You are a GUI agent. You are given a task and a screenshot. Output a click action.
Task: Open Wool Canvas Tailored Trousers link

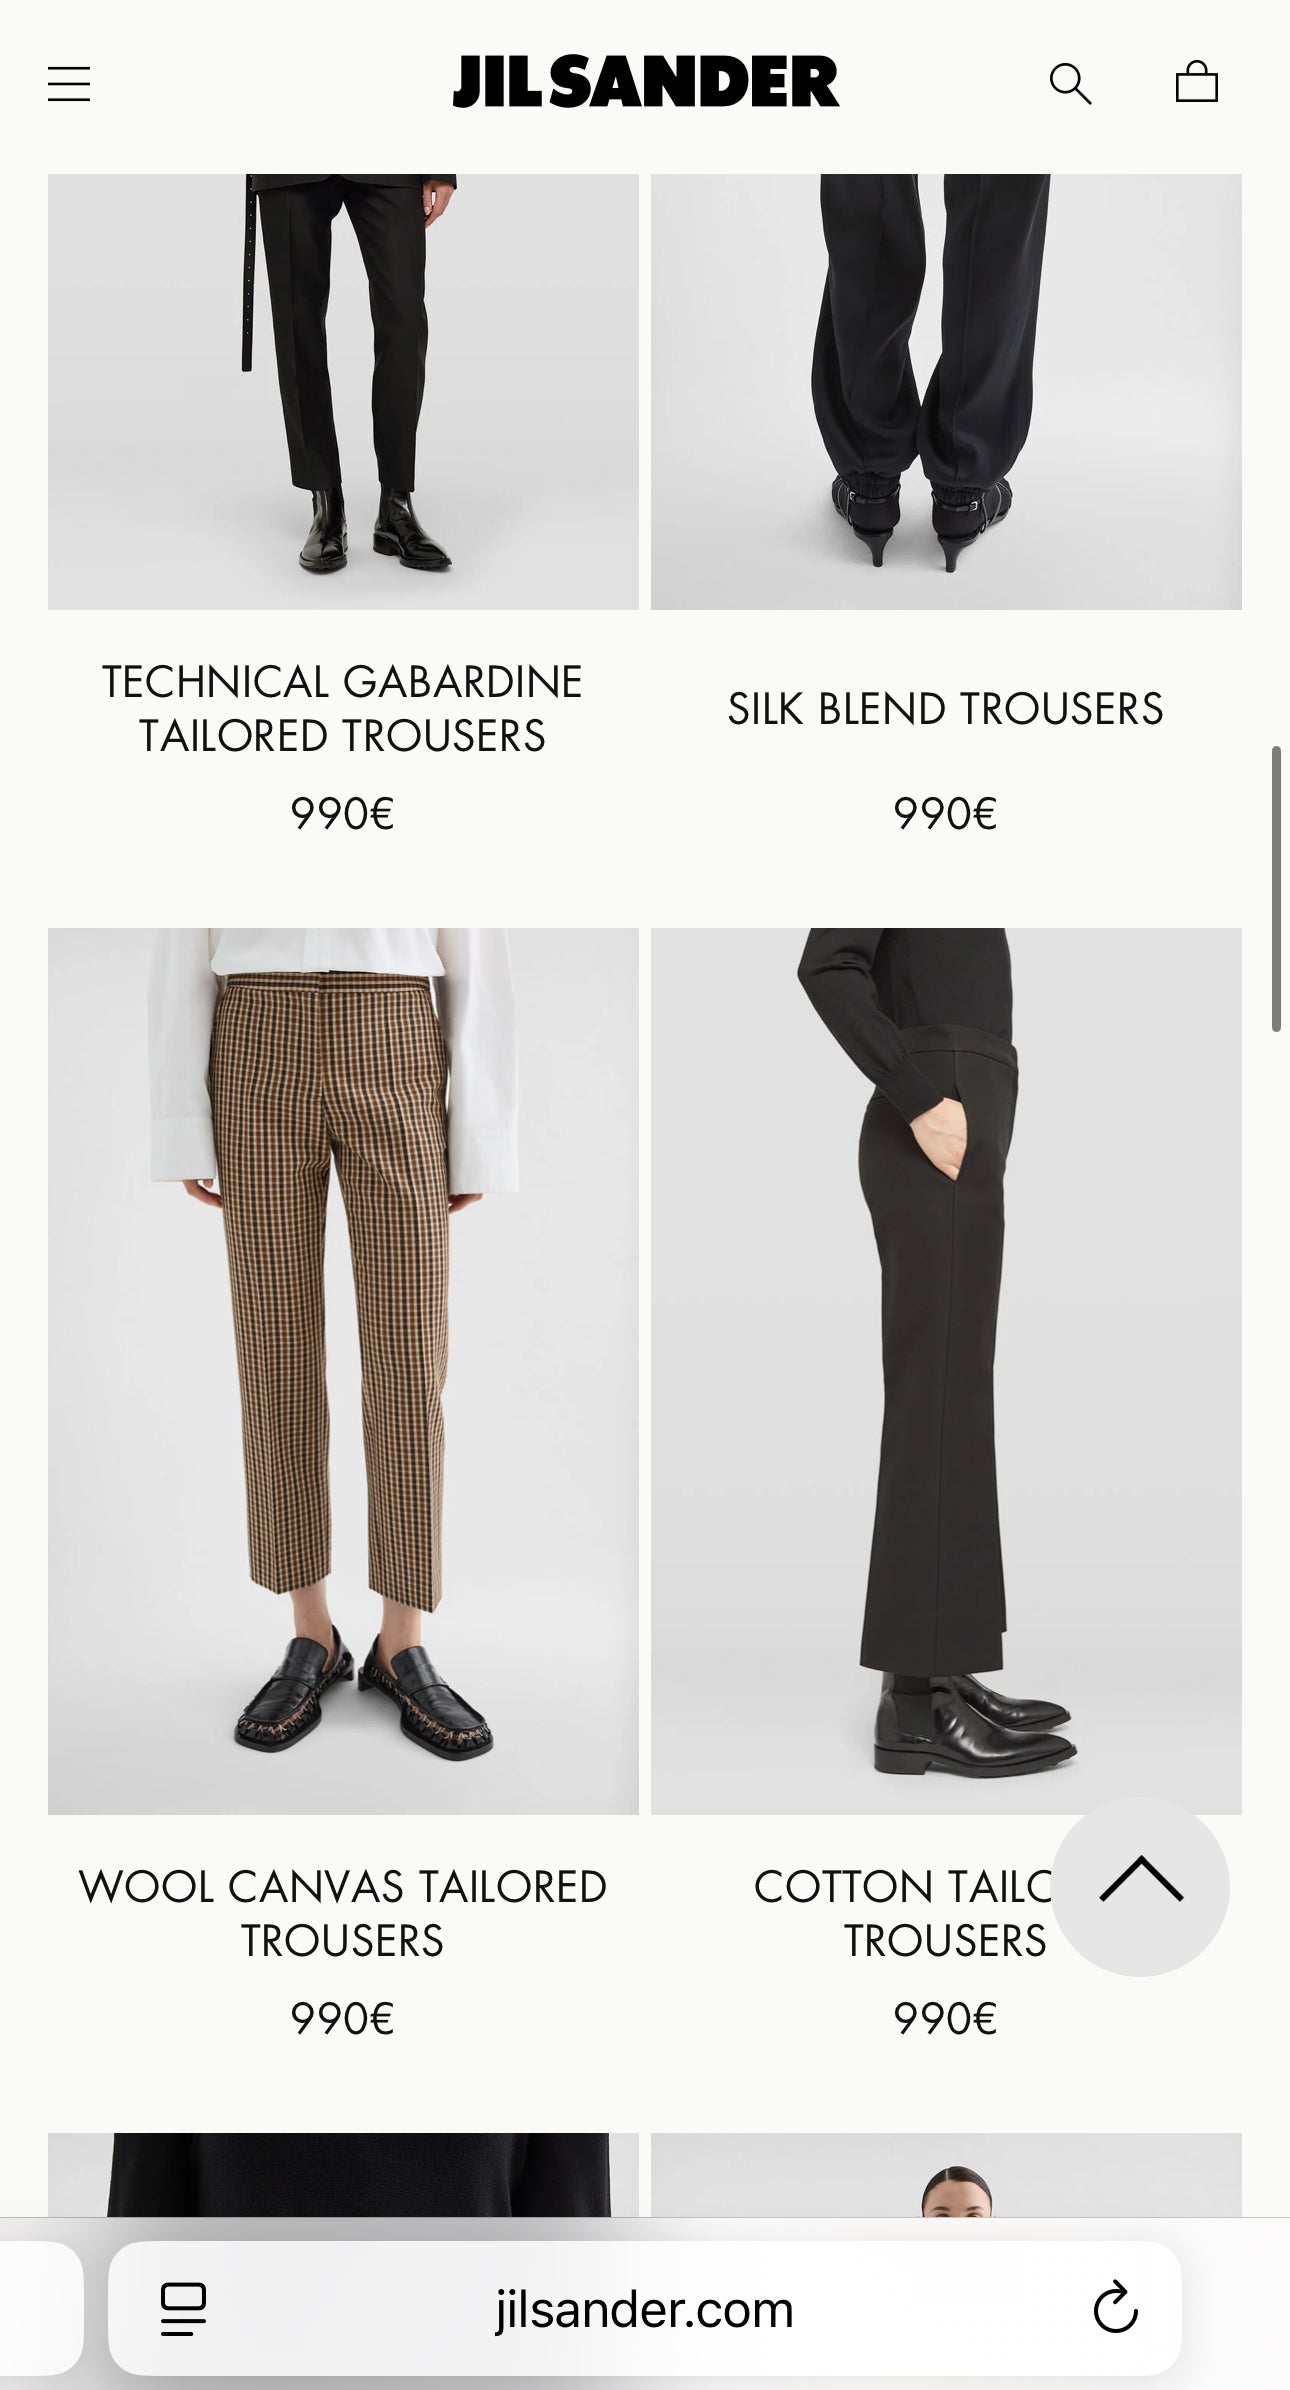342,1914
